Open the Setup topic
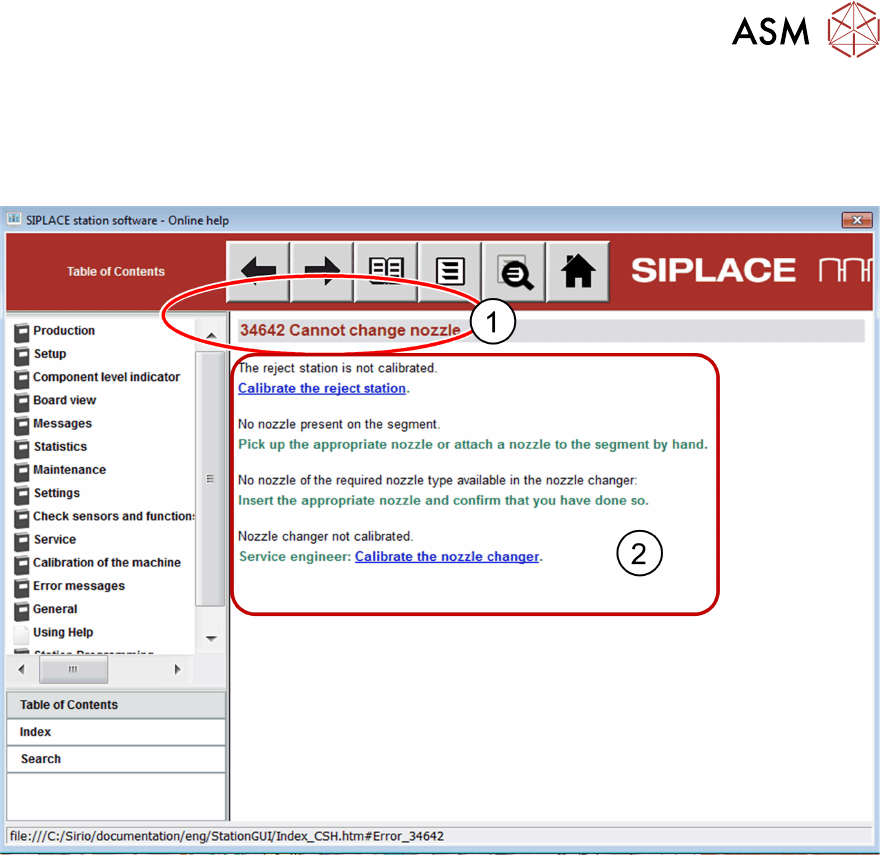The image size is (880, 855). (x=50, y=354)
